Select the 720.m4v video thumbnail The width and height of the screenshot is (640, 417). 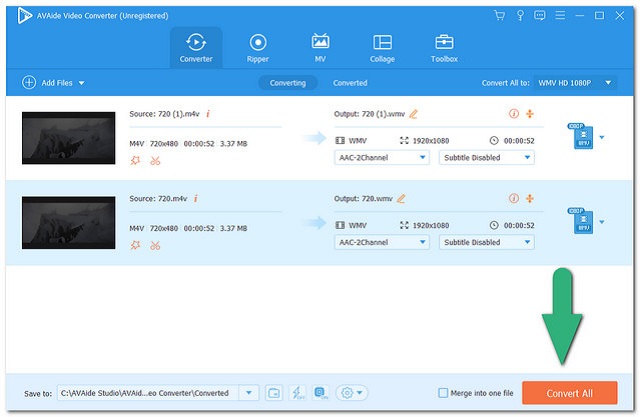pos(69,223)
